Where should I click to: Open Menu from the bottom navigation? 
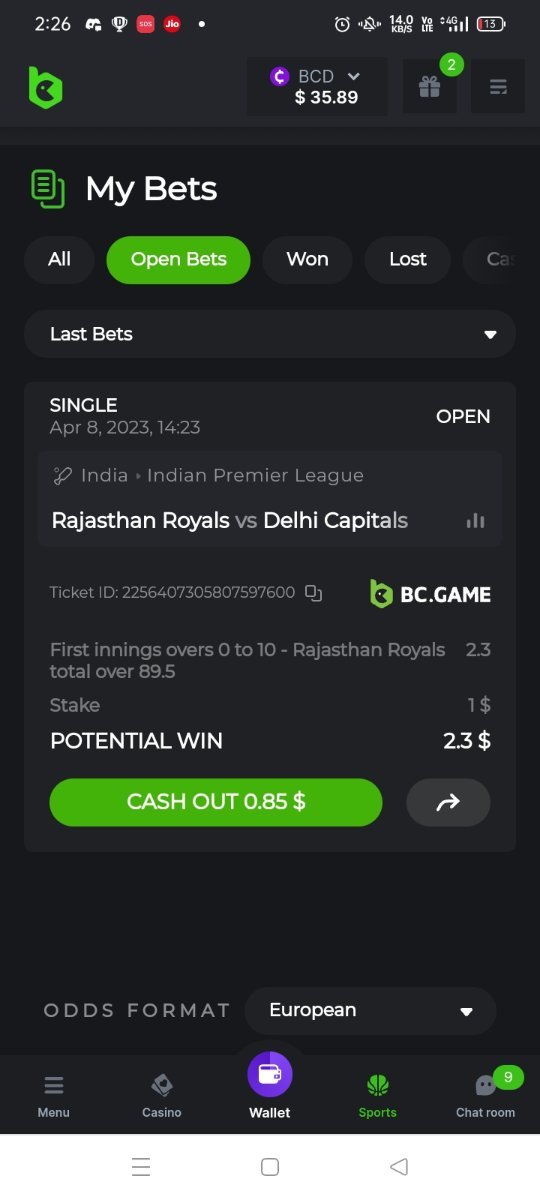[x=54, y=1095]
